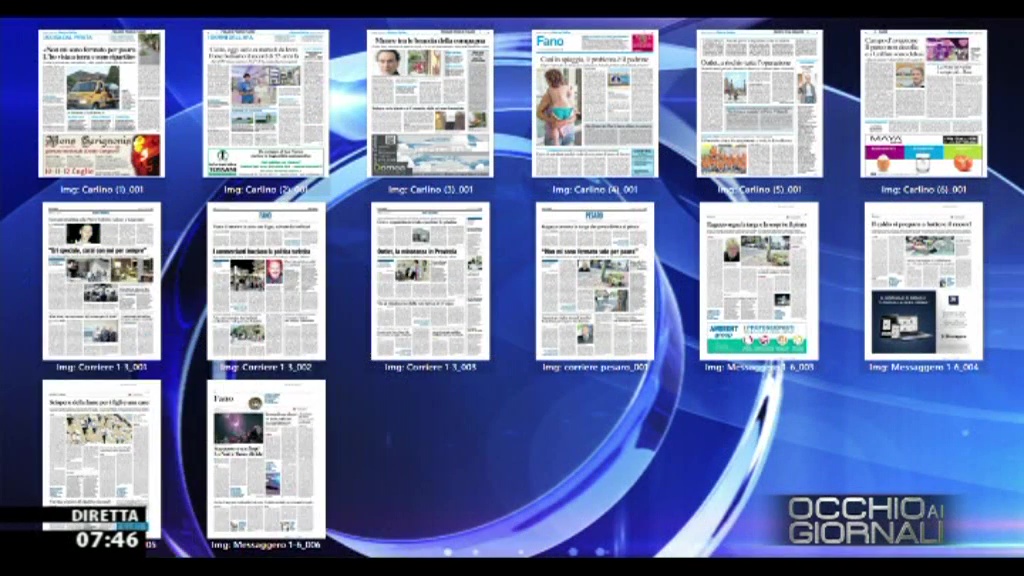Viewport: 1024px width, 576px height.
Task: Open the Carlino (5)_001 newspaper page thumbnail
Action: click(760, 103)
